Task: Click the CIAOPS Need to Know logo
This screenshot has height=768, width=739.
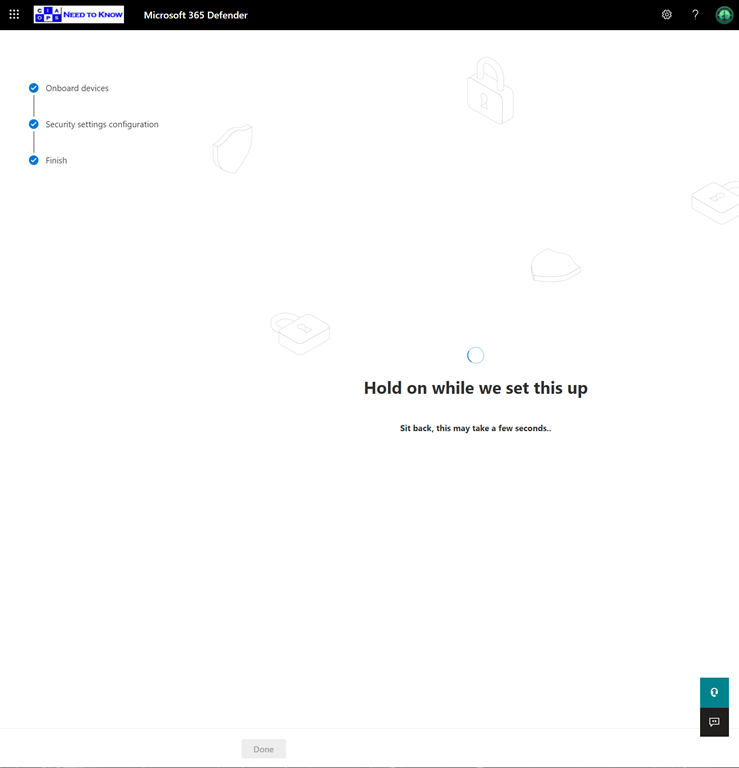Action: 78,15
